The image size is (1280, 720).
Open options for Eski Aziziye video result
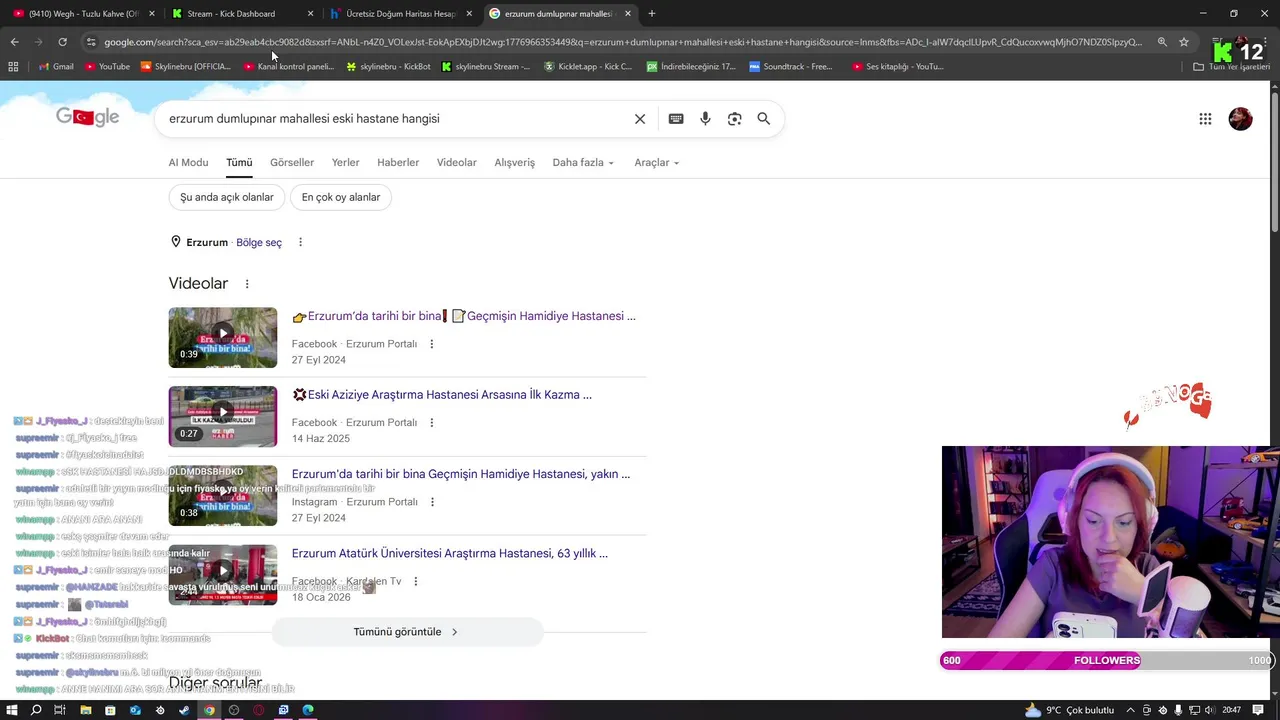click(432, 423)
